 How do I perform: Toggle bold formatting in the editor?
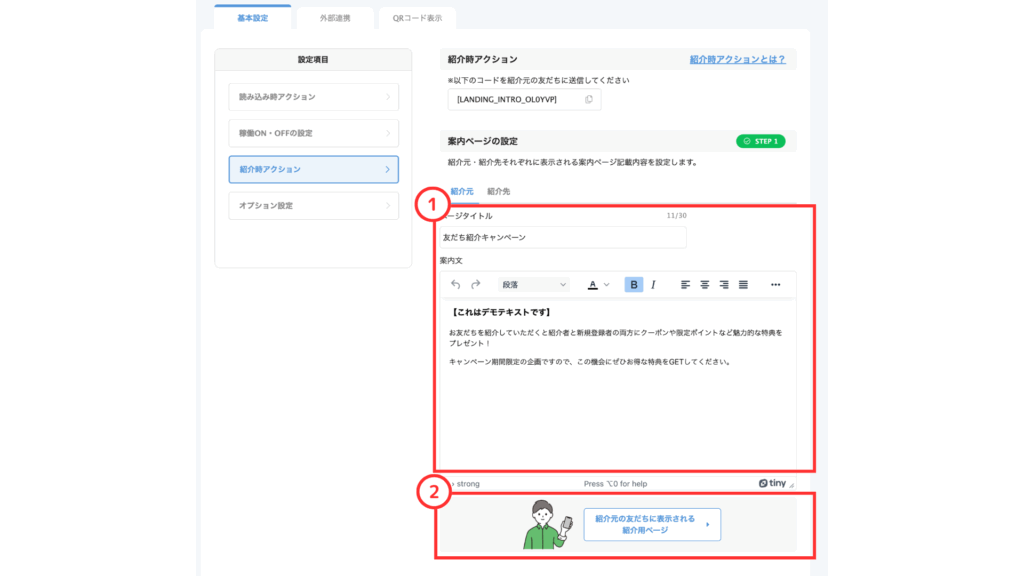tap(634, 285)
